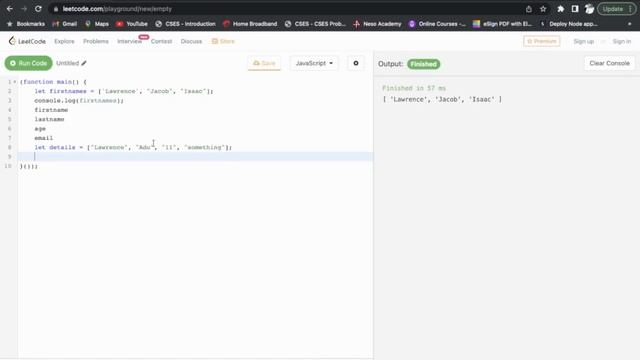The width and height of the screenshot is (640, 360).
Task: Open the Discuss menu item
Action: [191, 41]
